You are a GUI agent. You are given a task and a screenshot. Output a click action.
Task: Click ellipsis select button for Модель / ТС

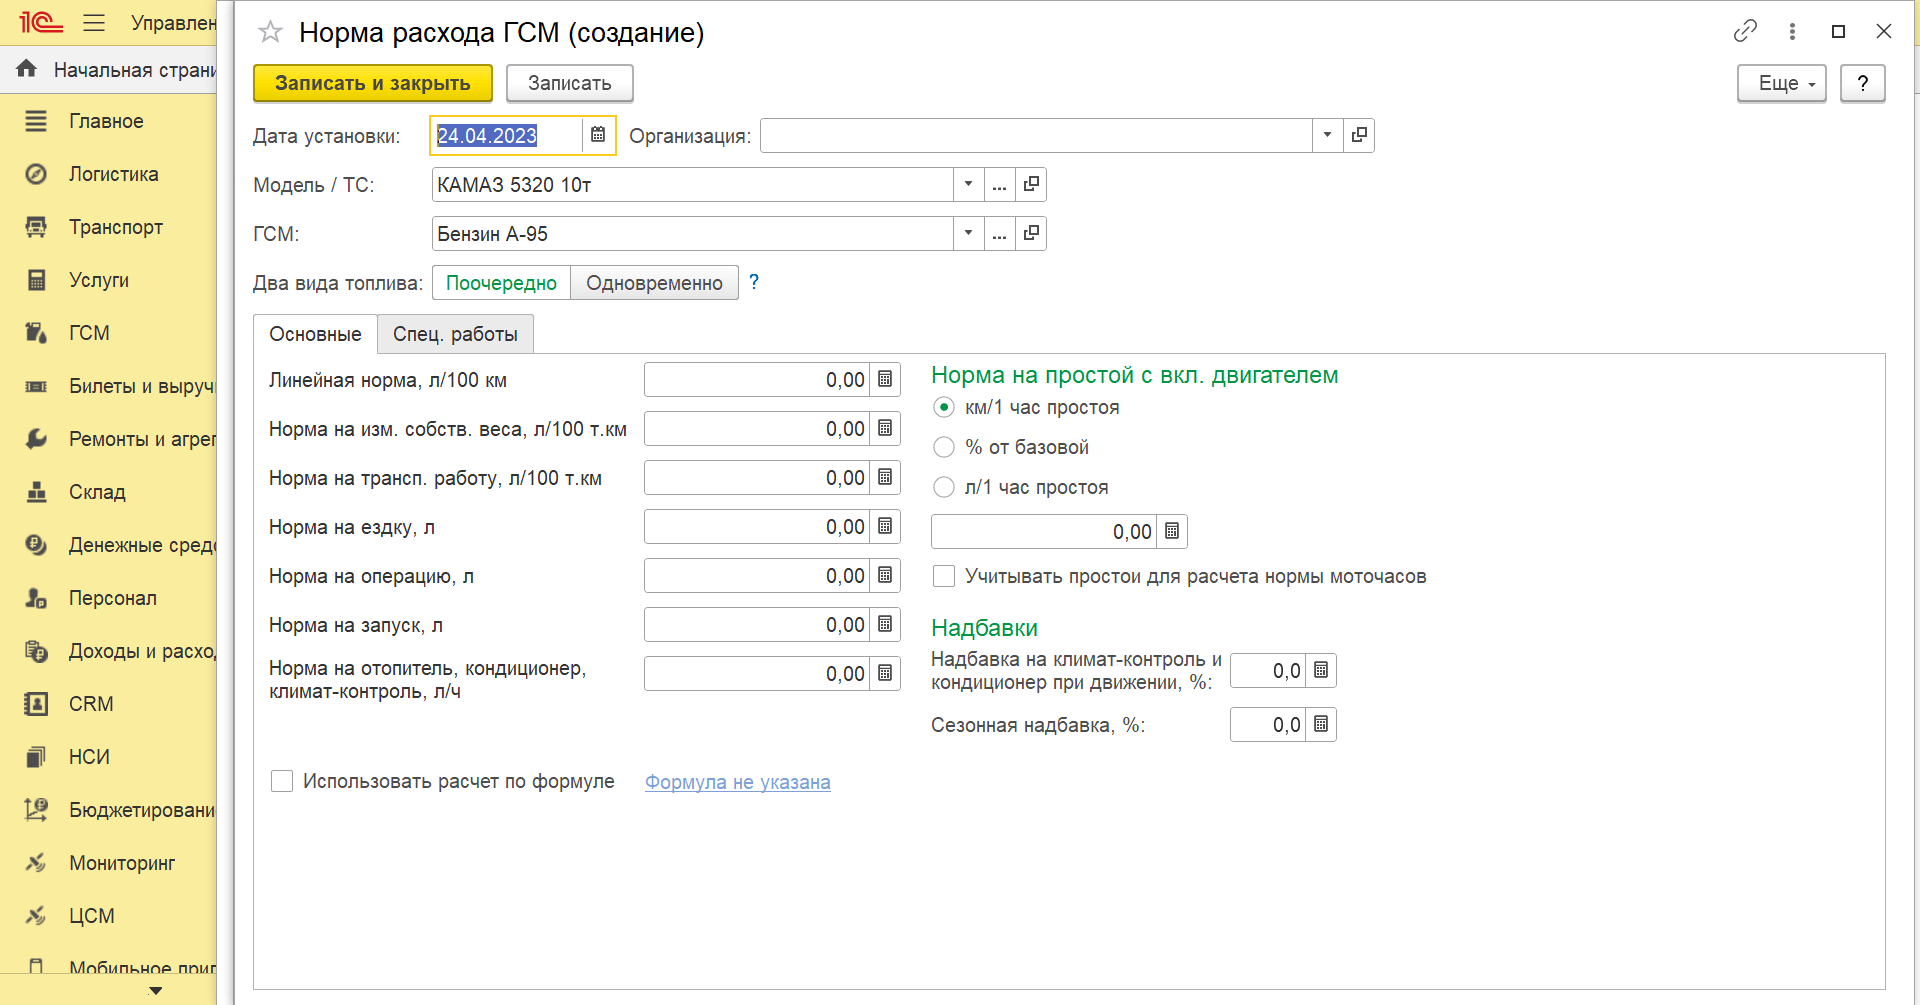(x=999, y=185)
